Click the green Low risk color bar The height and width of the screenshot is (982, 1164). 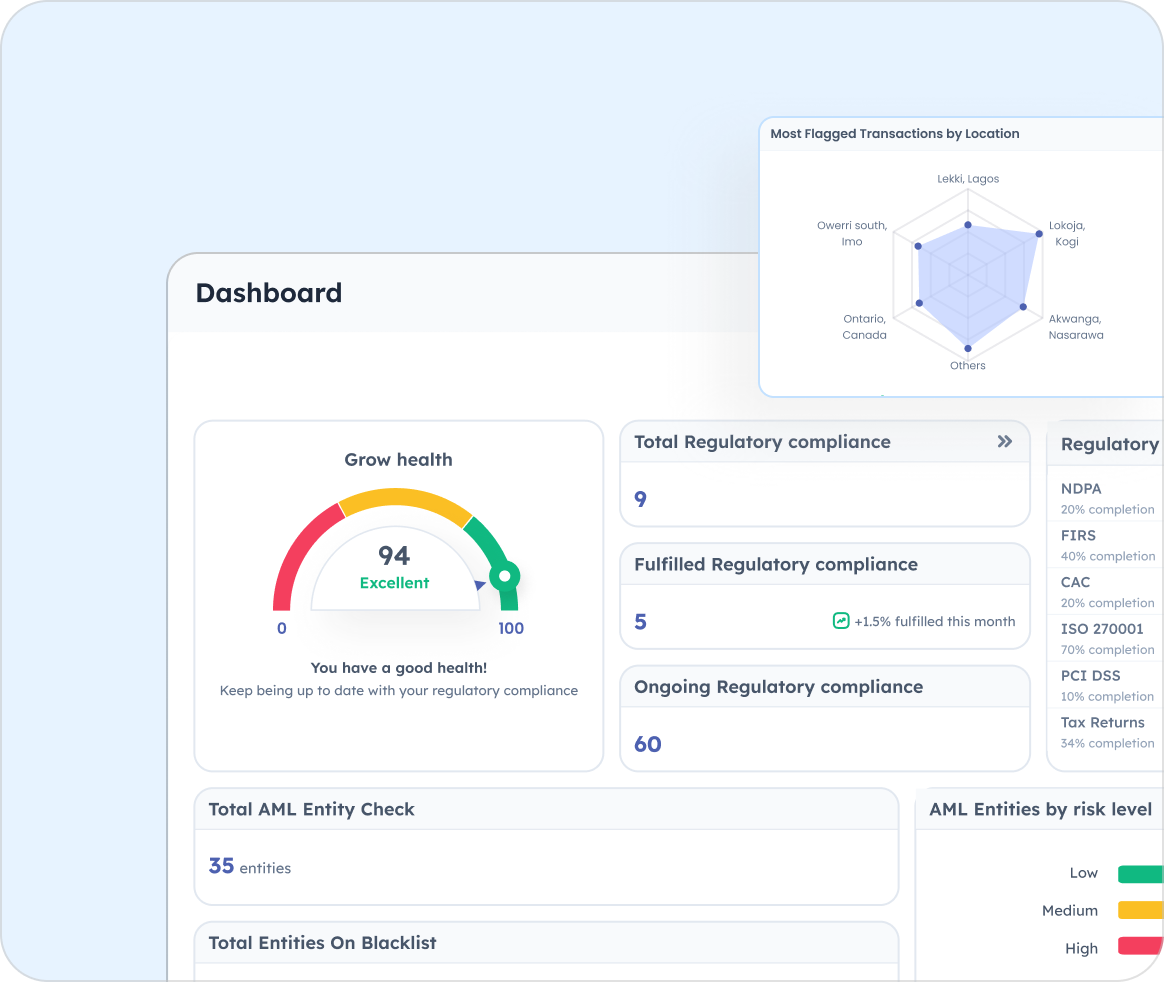1140,874
